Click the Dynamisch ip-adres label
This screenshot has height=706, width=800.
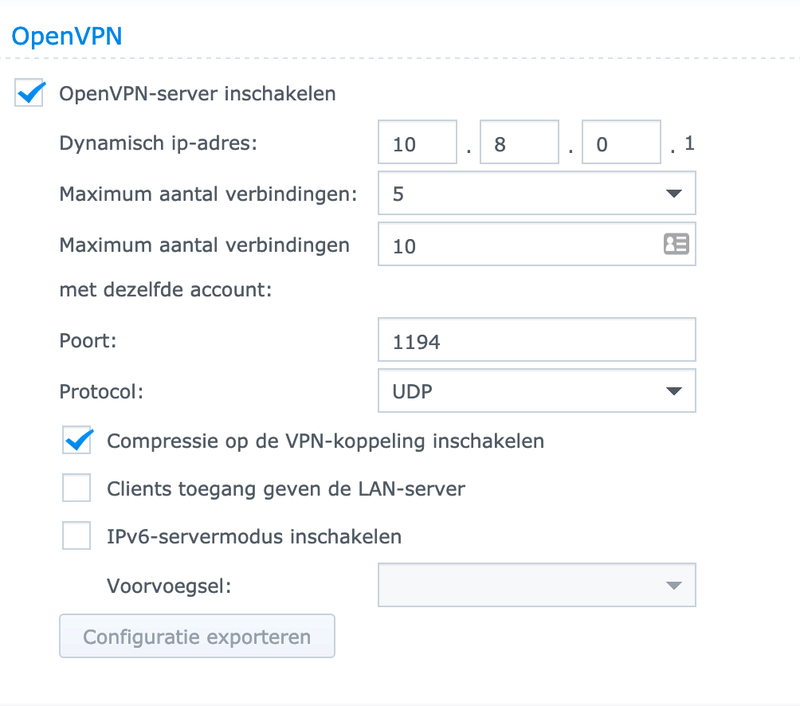tap(159, 143)
